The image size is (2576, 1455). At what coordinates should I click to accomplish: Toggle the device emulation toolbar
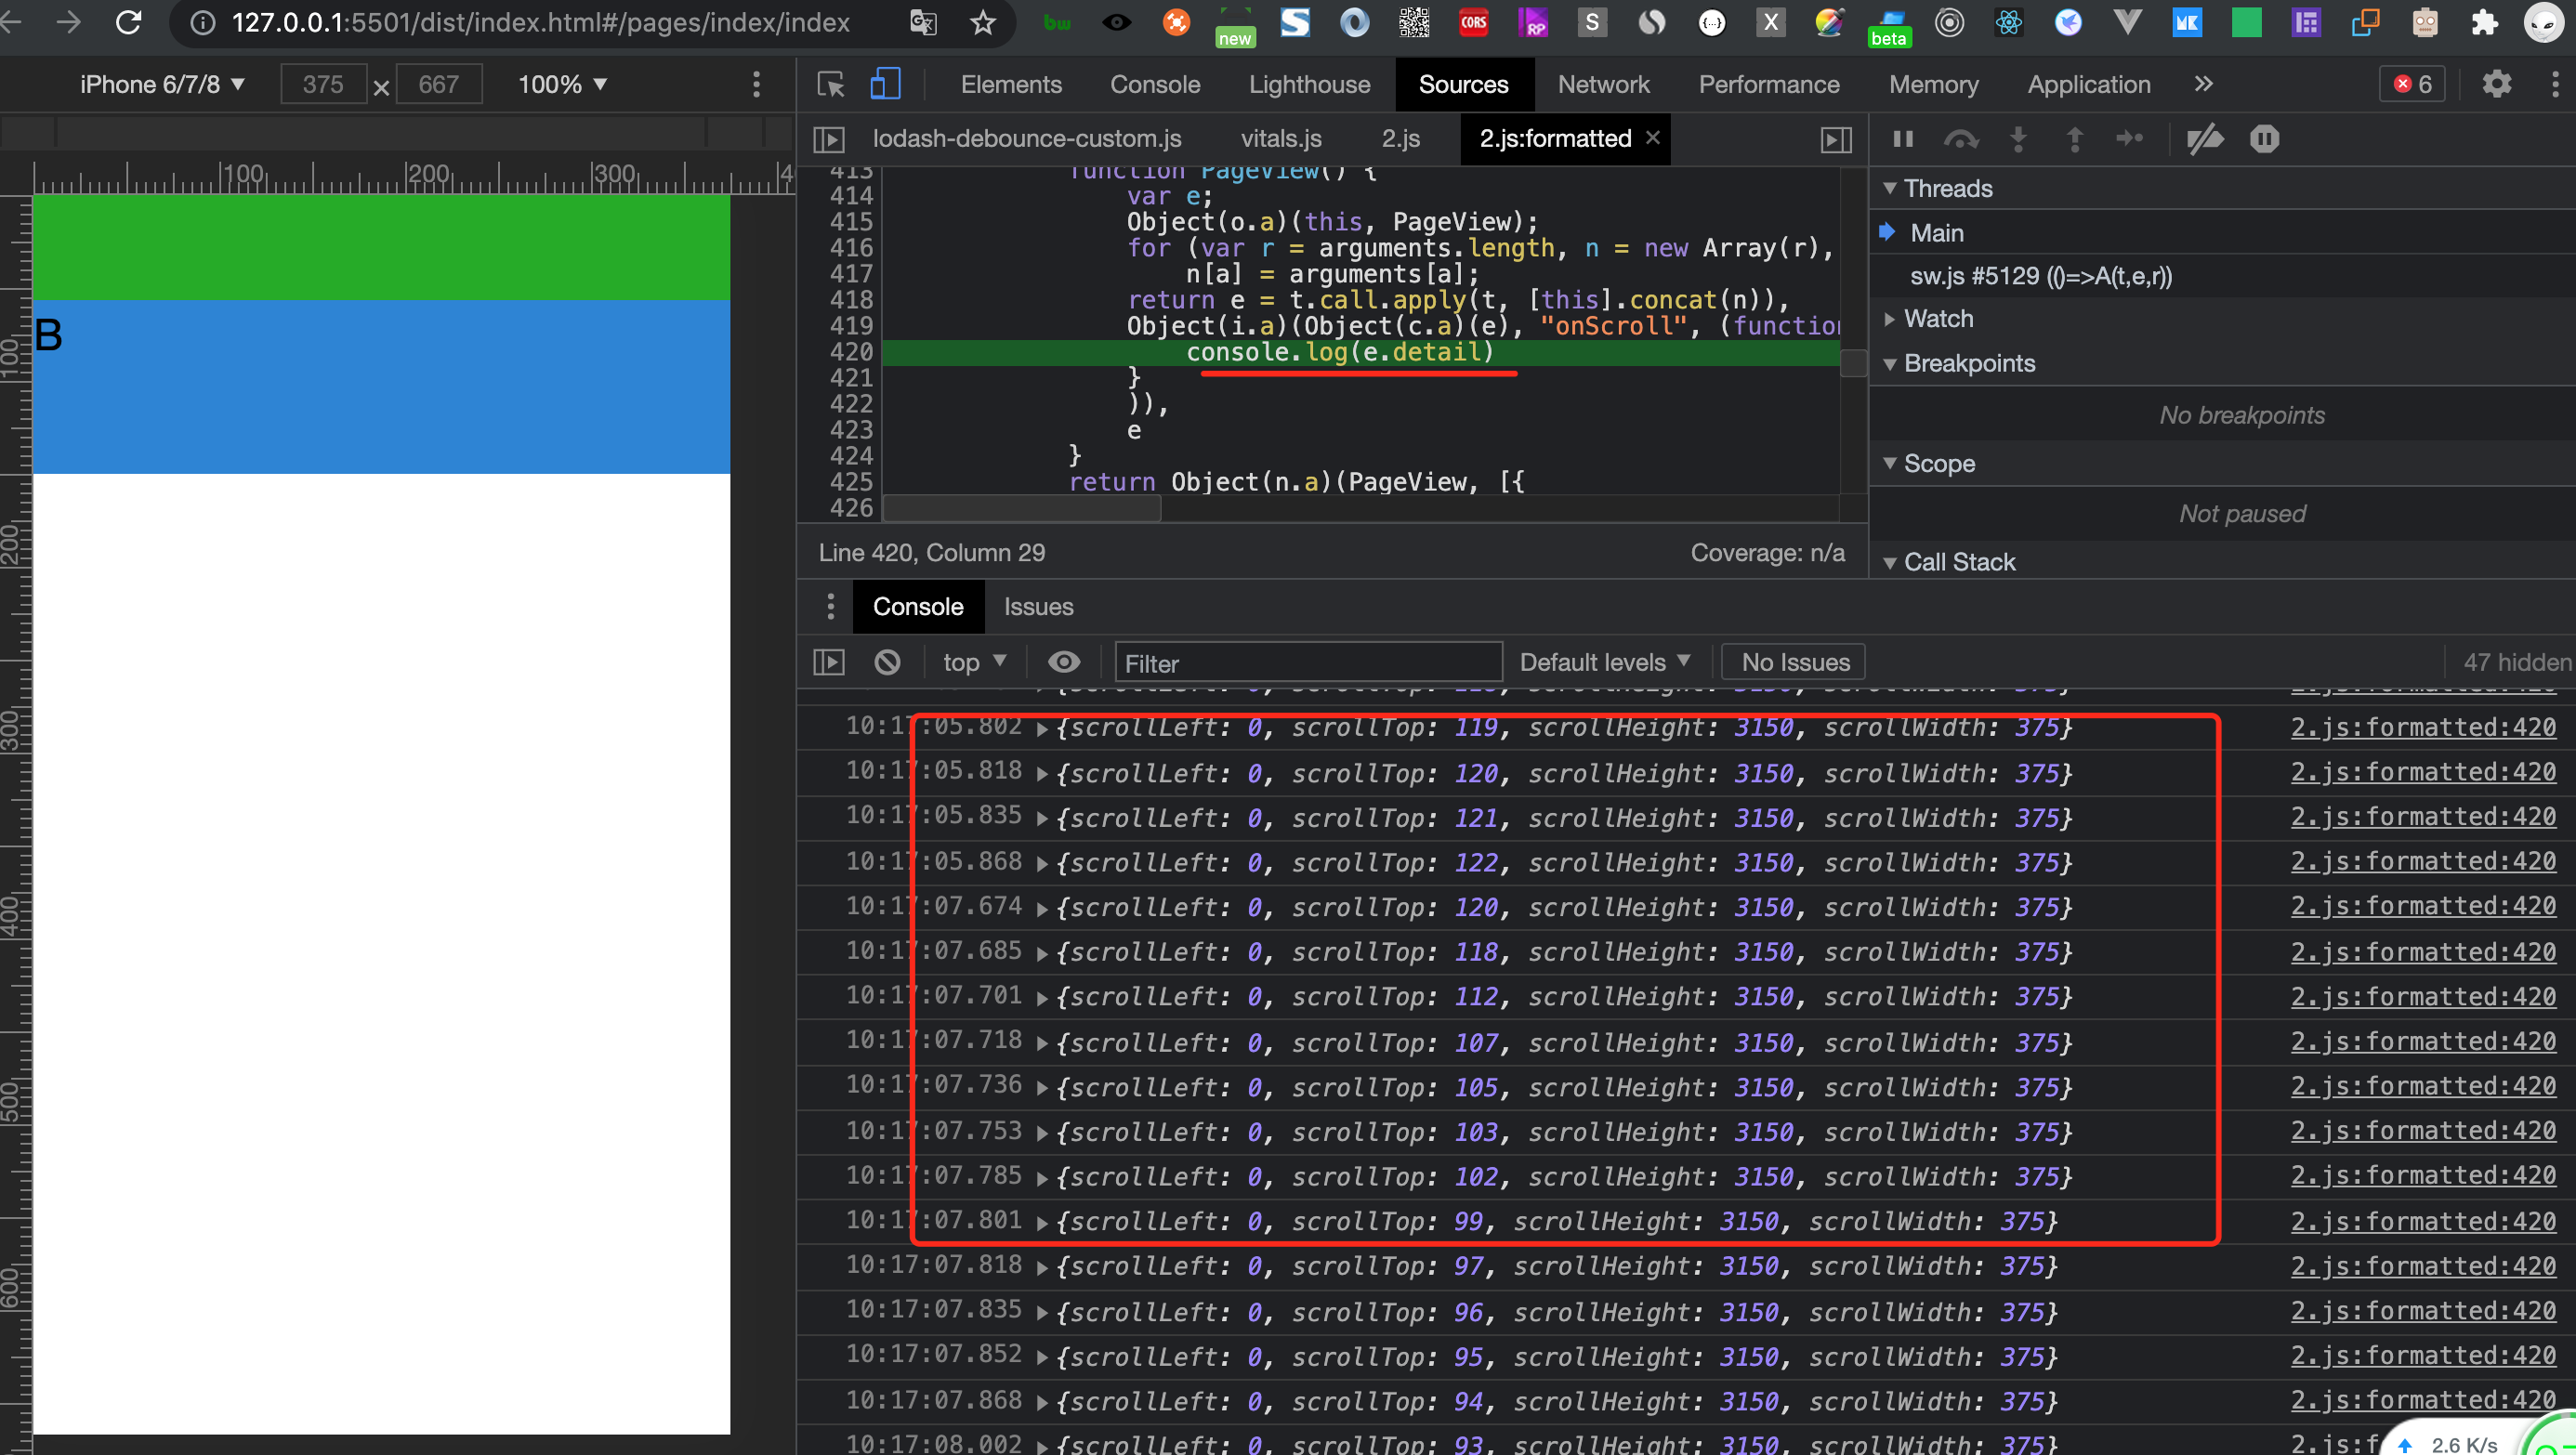pyautogui.click(x=884, y=84)
